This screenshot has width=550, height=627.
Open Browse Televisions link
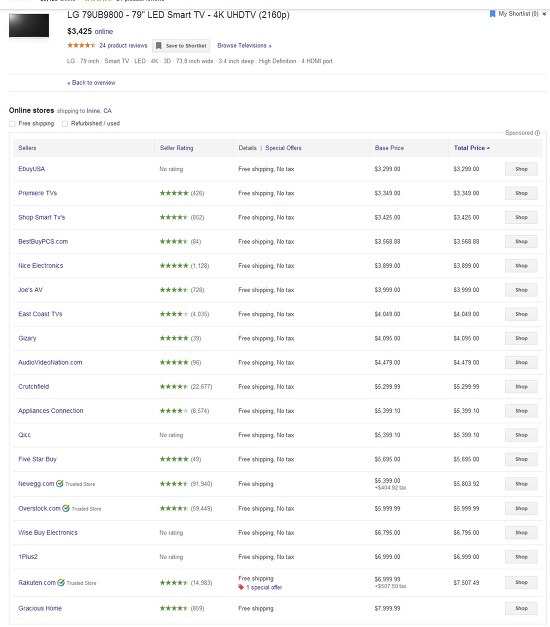(244, 46)
